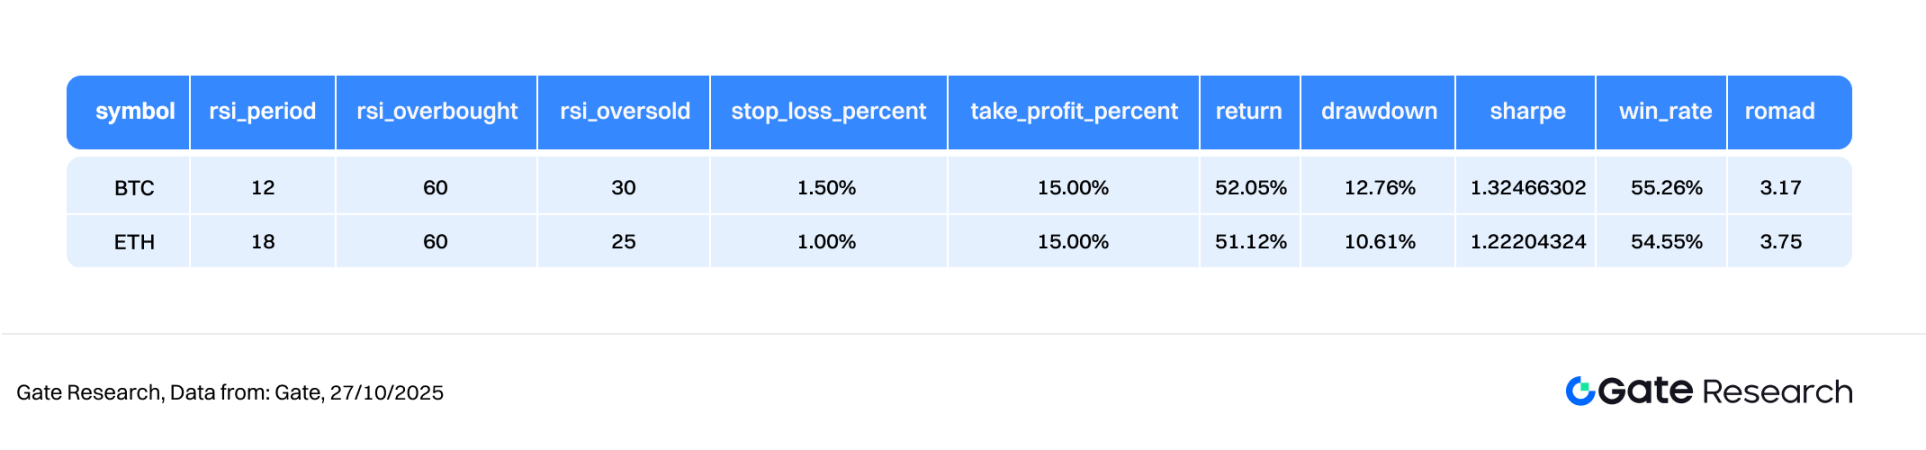Viewport: 1926px width, 450px height.
Task: Click the win_rate column header
Action: click(1664, 111)
